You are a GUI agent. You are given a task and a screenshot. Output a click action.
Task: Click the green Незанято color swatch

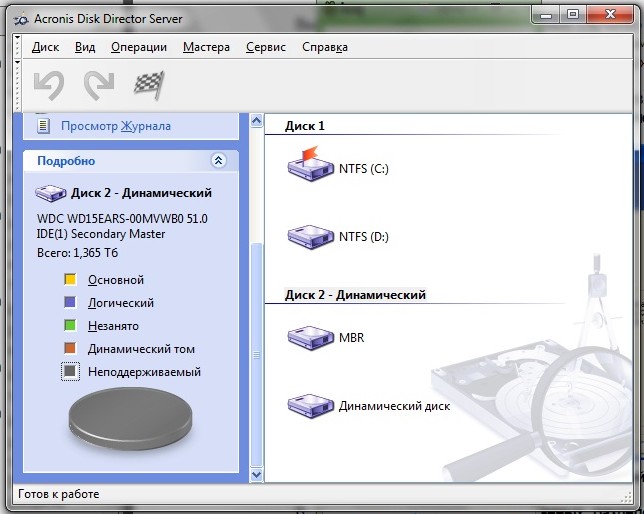point(70,326)
